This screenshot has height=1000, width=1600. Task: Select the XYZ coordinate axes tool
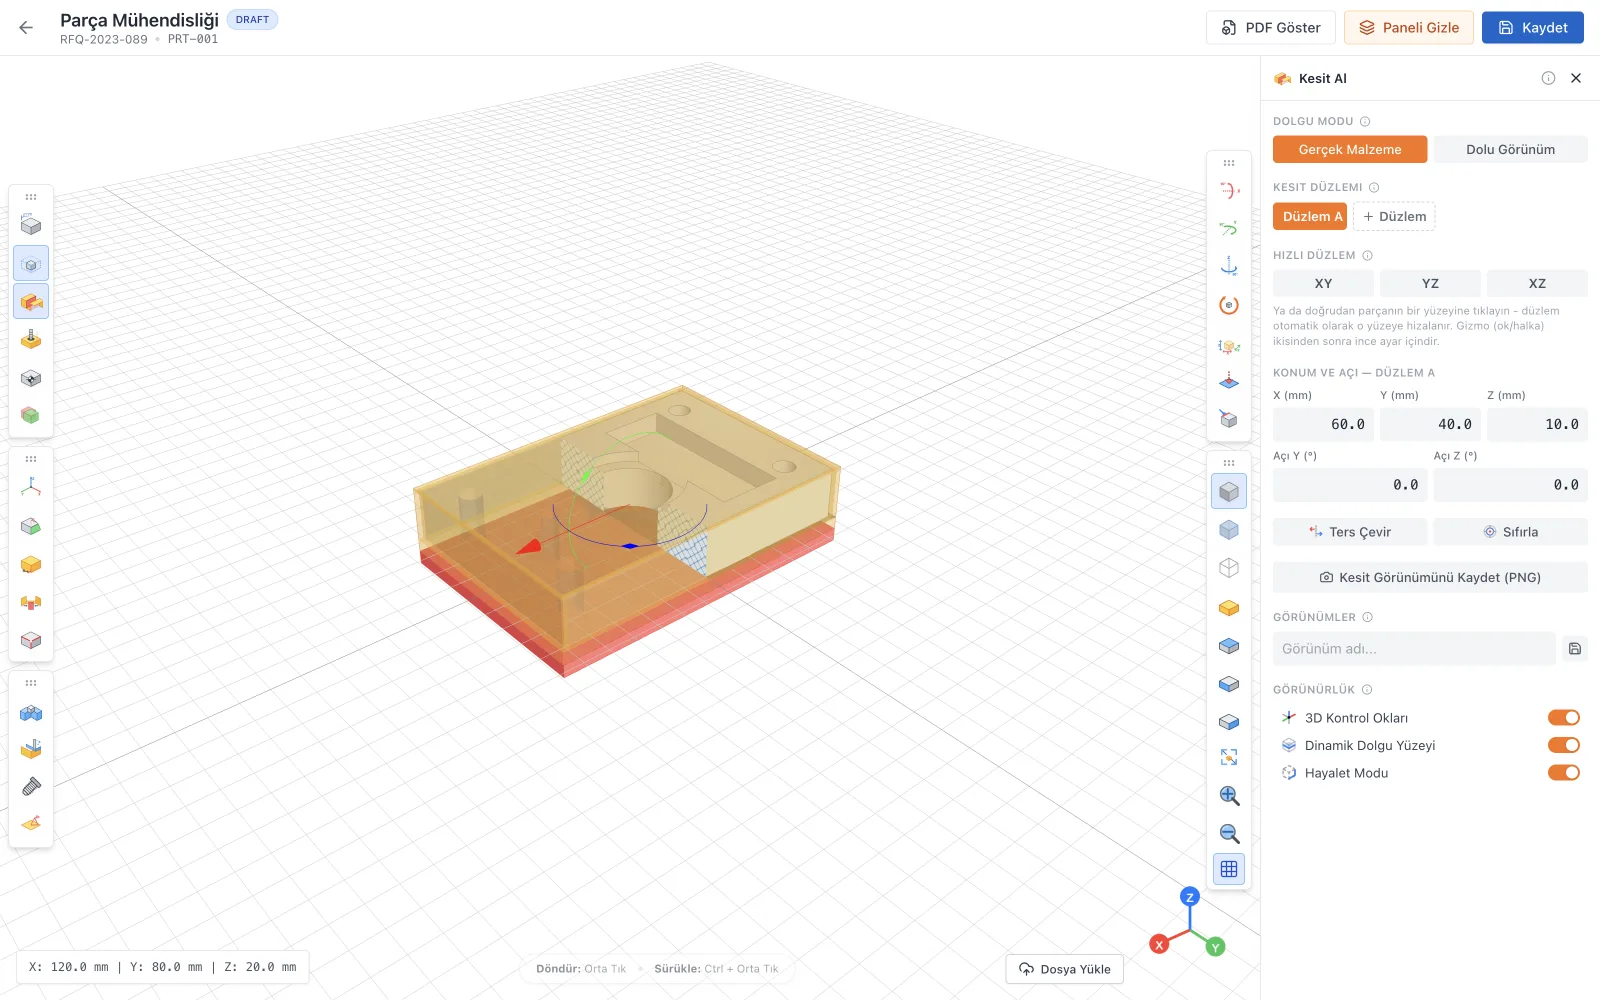[31, 488]
